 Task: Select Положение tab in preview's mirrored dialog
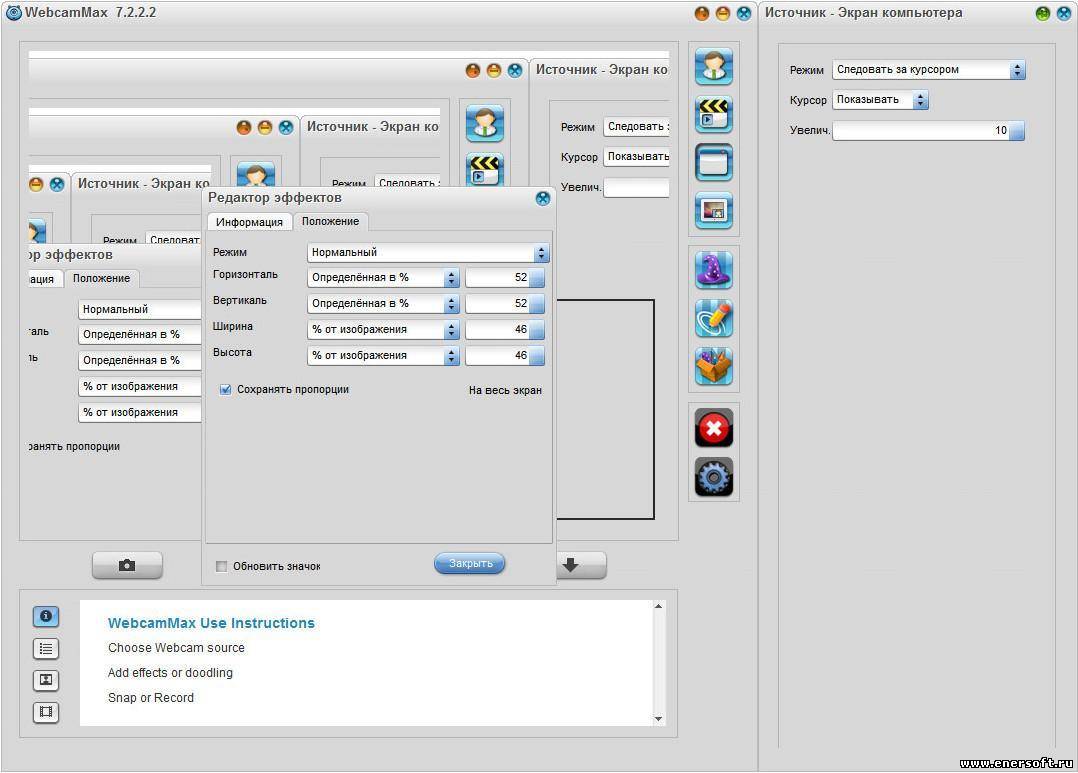point(101,279)
